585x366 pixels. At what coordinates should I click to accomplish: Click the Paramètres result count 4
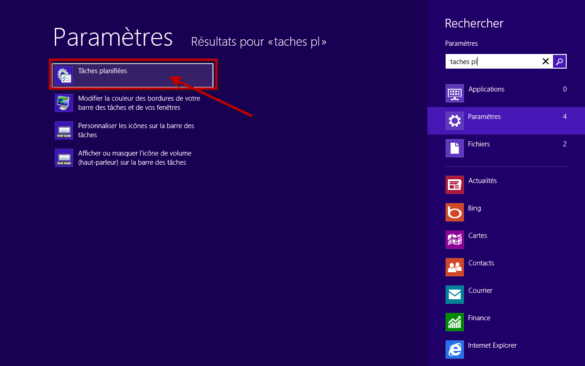point(564,117)
